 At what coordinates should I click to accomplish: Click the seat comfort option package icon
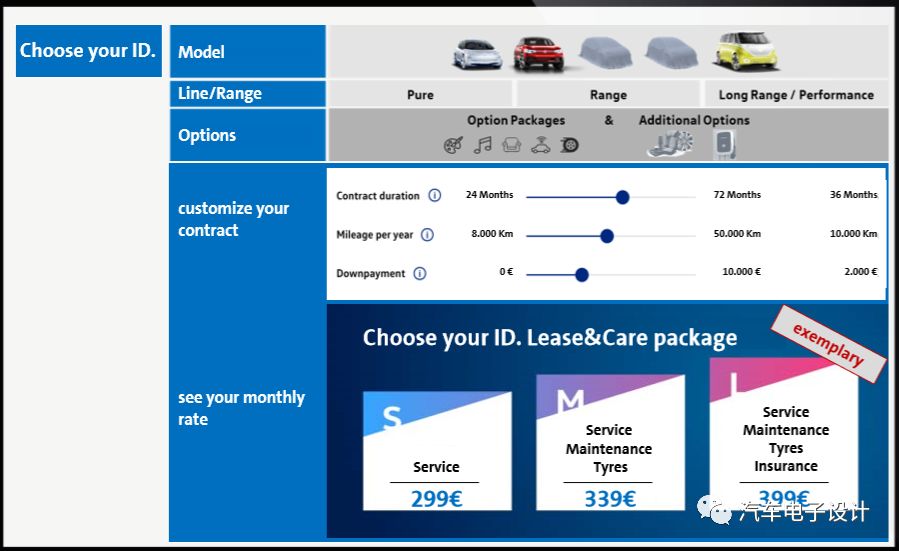tap(511, 145)
